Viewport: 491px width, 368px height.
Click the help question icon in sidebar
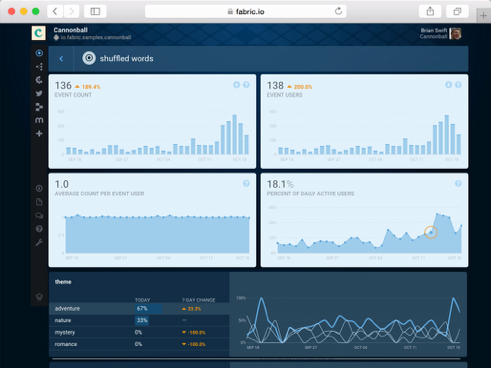tap(39, 229)
